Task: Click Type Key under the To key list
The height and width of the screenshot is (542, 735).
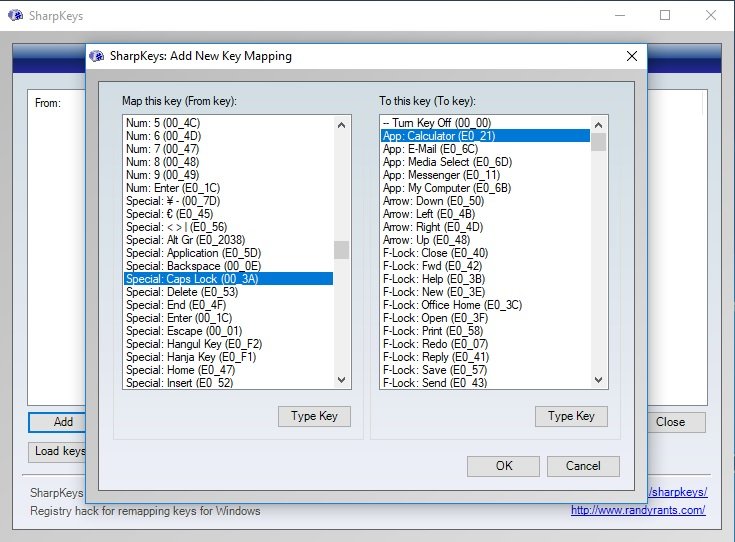Action: click(x=571, y=416)
